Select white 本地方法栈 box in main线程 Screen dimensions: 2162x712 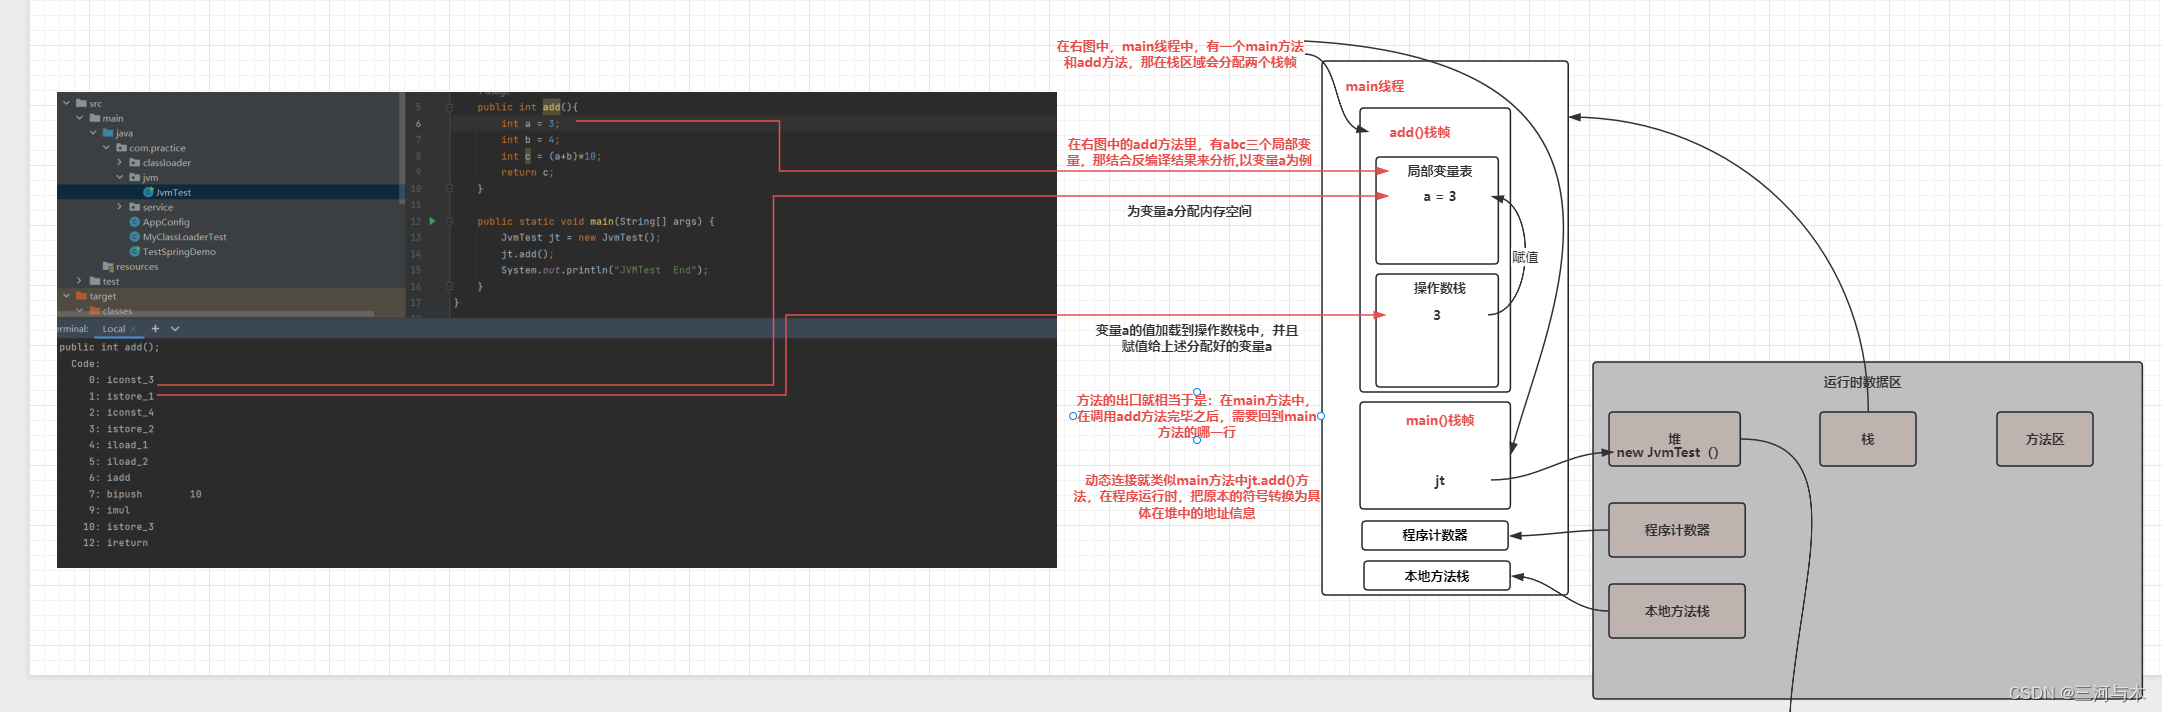coord(1436,576)
